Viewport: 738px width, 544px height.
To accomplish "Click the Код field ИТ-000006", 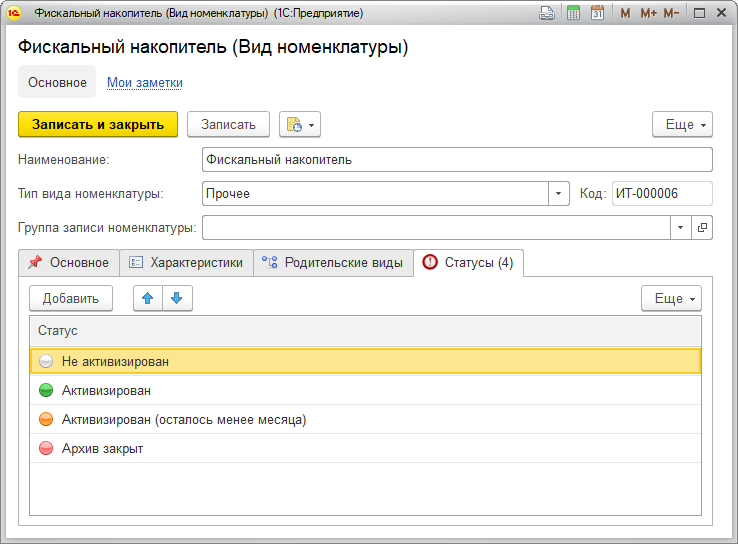I will tap(662, 193).
